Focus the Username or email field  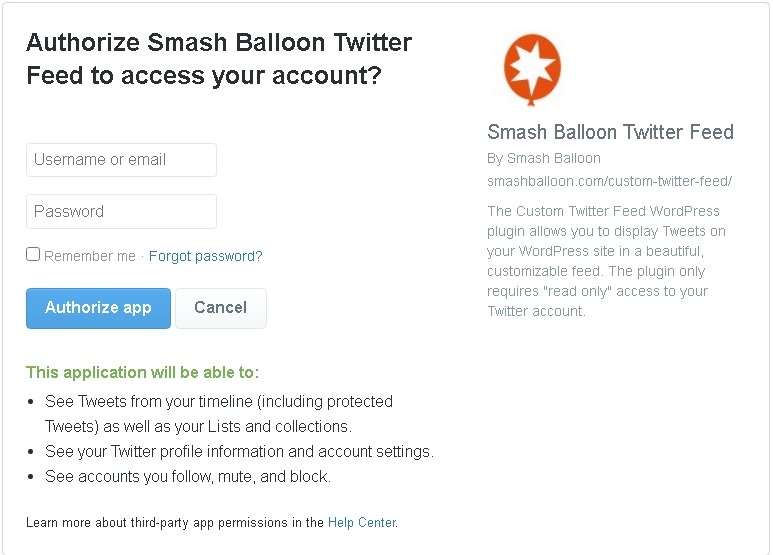(121, 160)
